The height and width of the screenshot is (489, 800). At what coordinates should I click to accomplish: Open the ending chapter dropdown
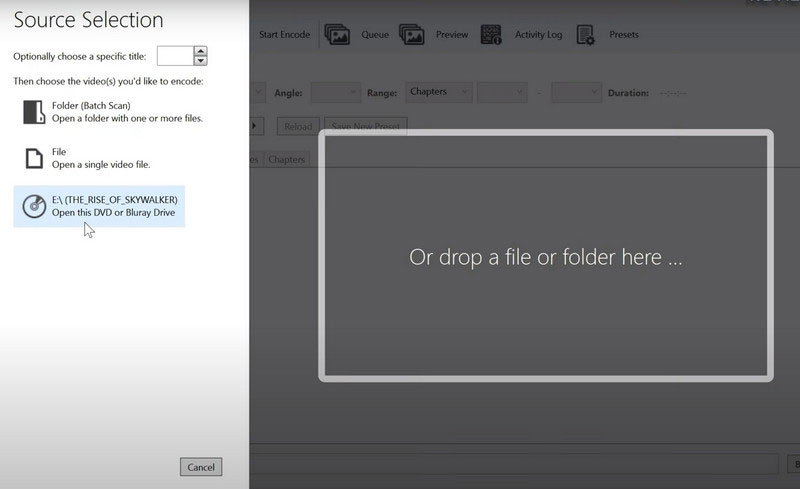[x=576, y=92]
